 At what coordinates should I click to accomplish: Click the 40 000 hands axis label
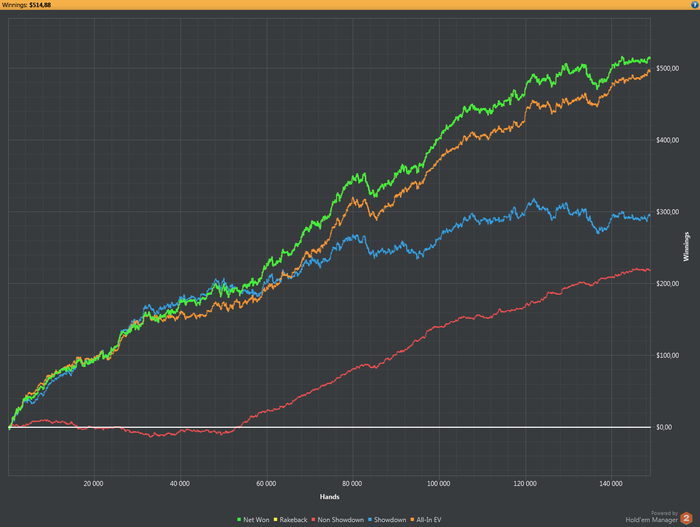(x=179, y=484)
